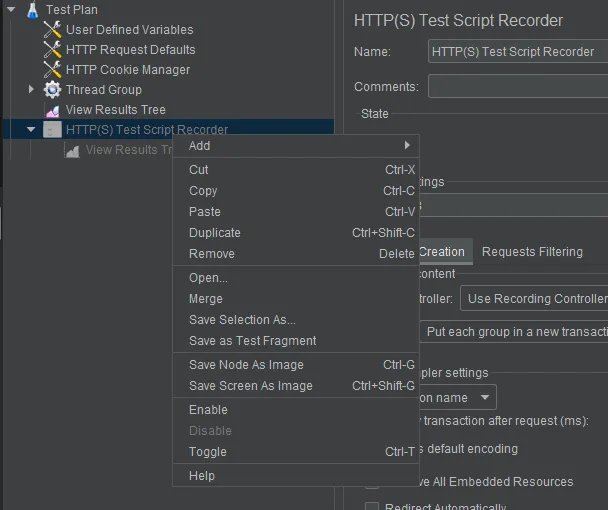Open the Add submenu arrow
Image resolution: width=608 pixels, height=510 pixels.
click(407, 145)
